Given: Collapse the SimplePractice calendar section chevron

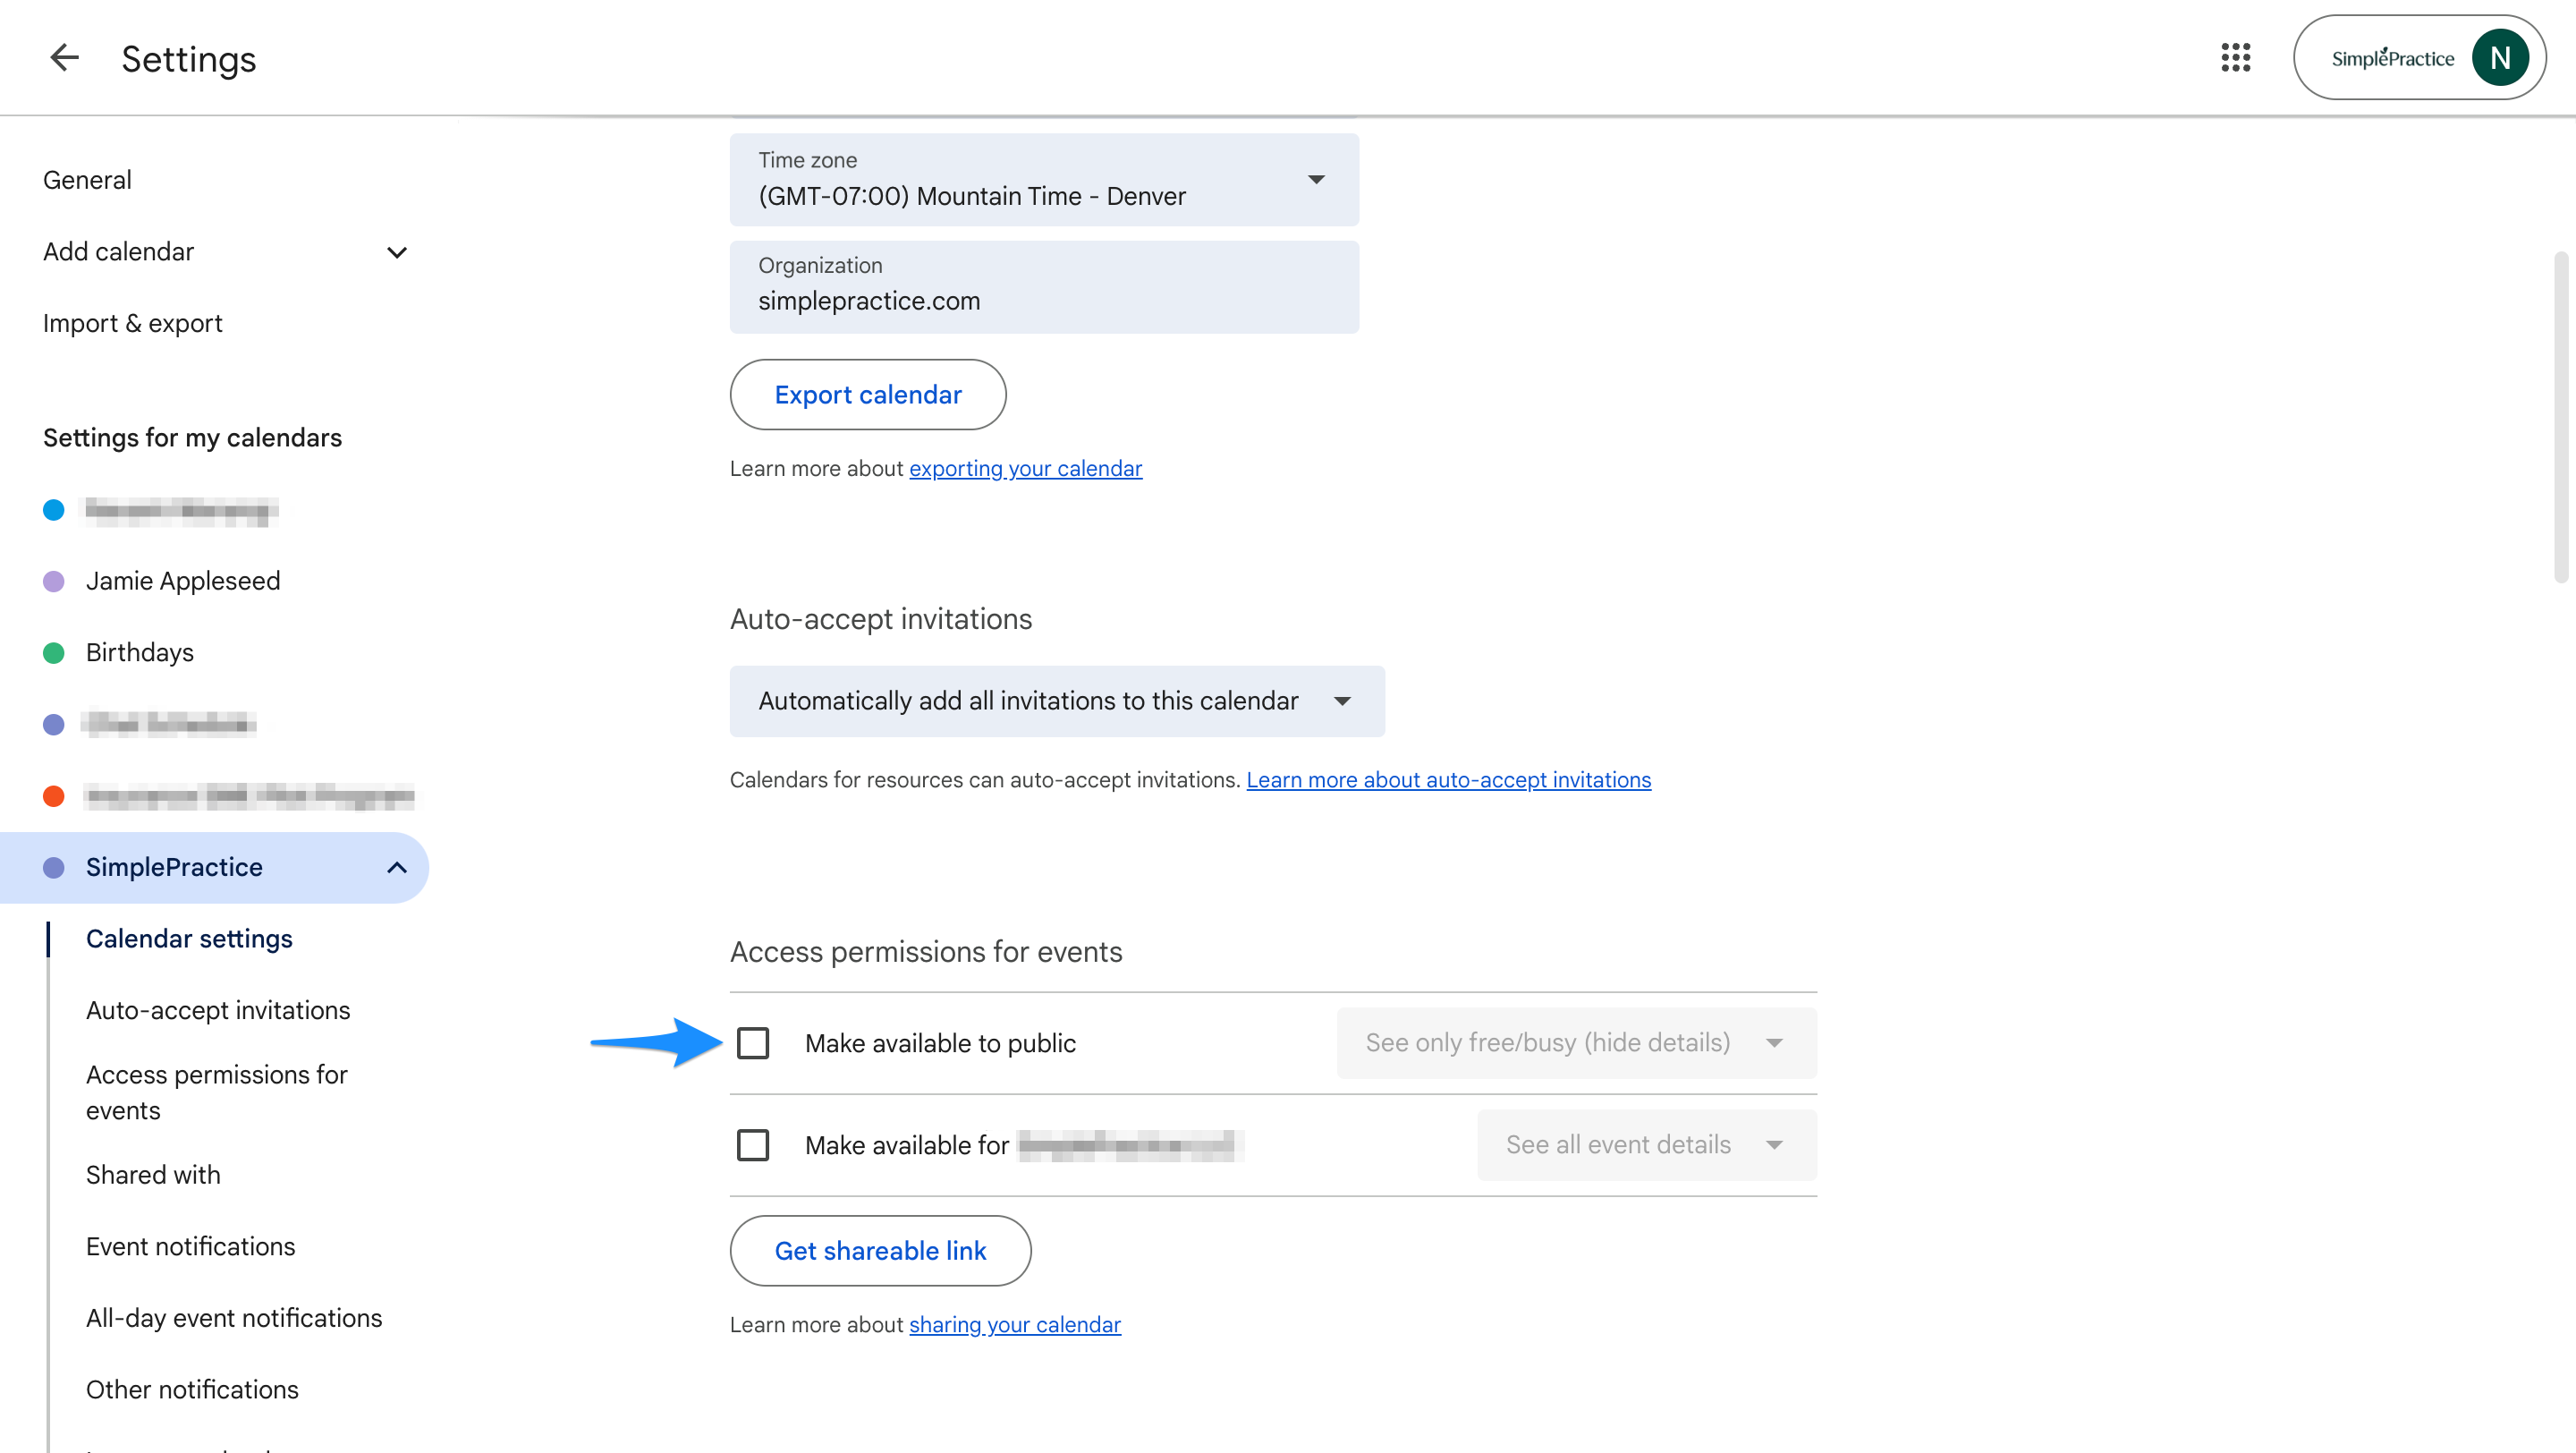Looking at the screenshot, I should pyautogui.click(x=397, y=867).
